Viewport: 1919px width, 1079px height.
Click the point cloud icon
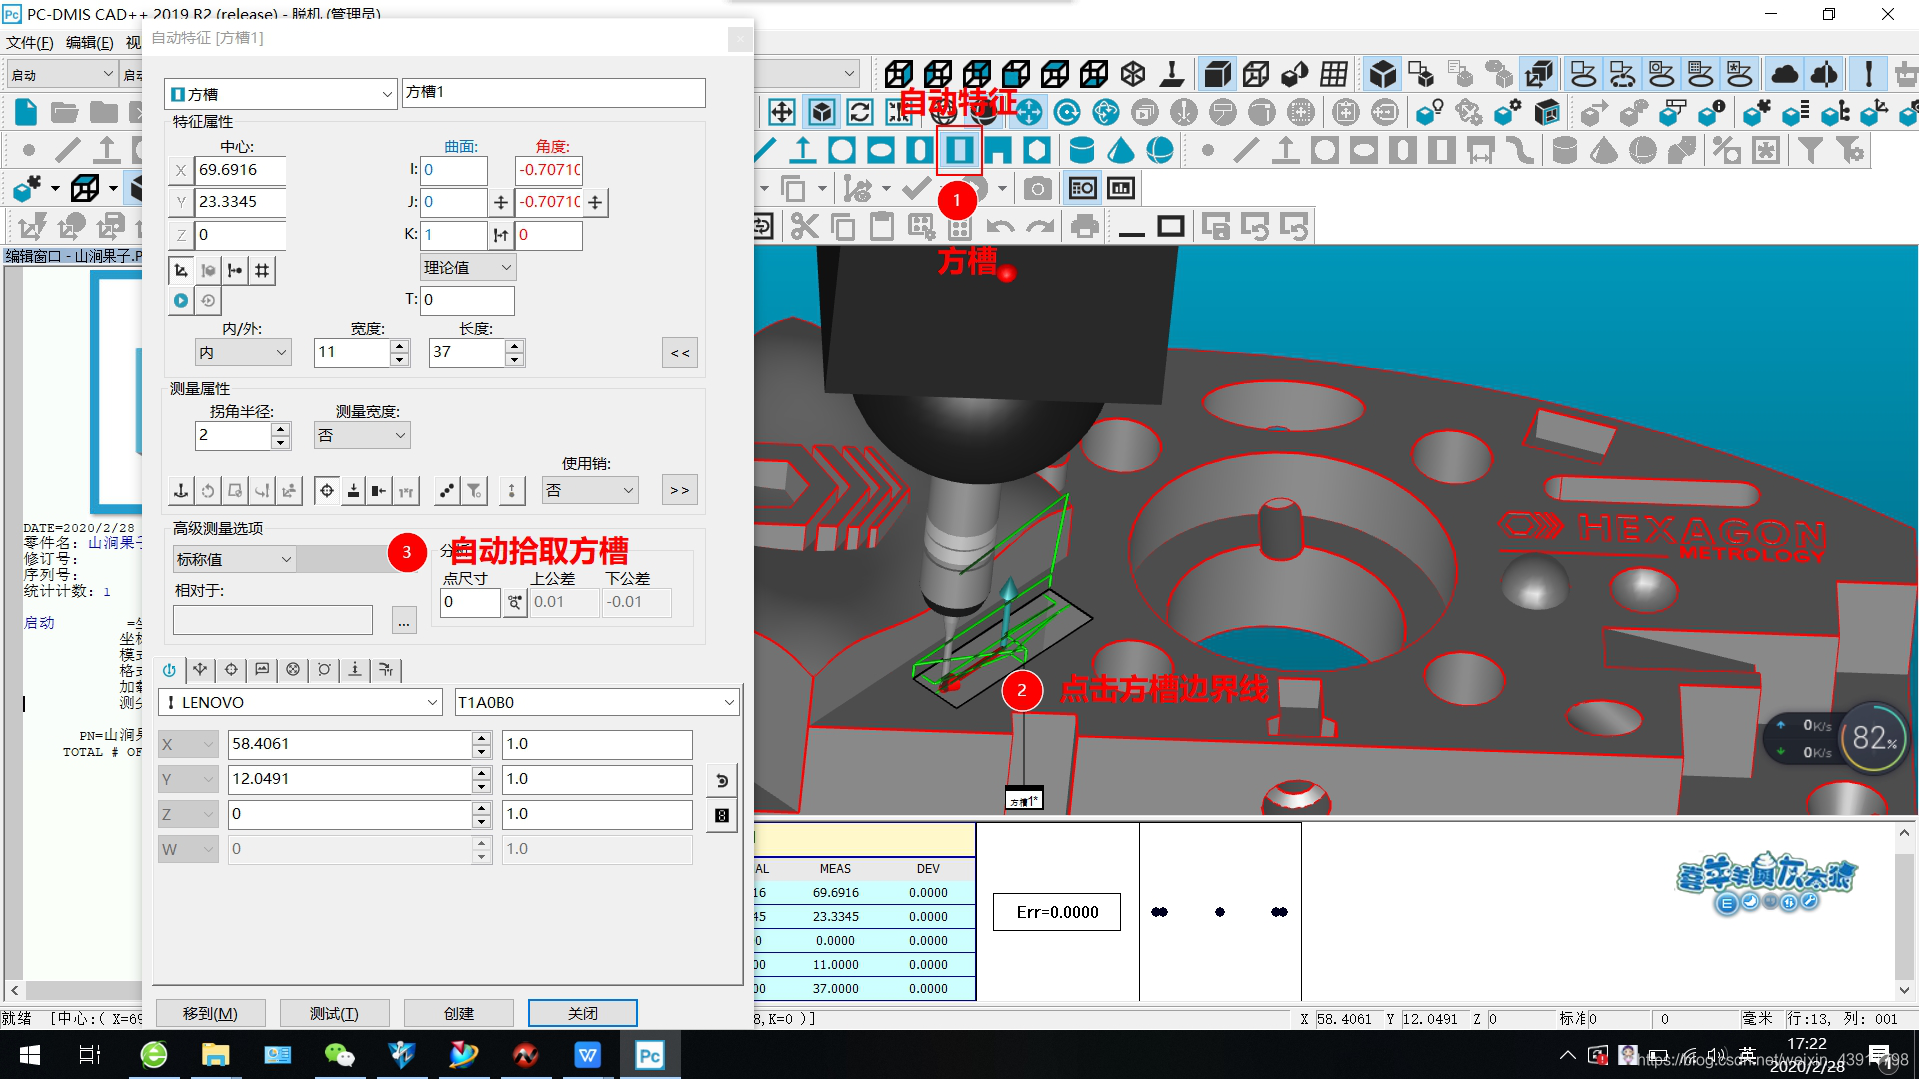[1785, 74]
